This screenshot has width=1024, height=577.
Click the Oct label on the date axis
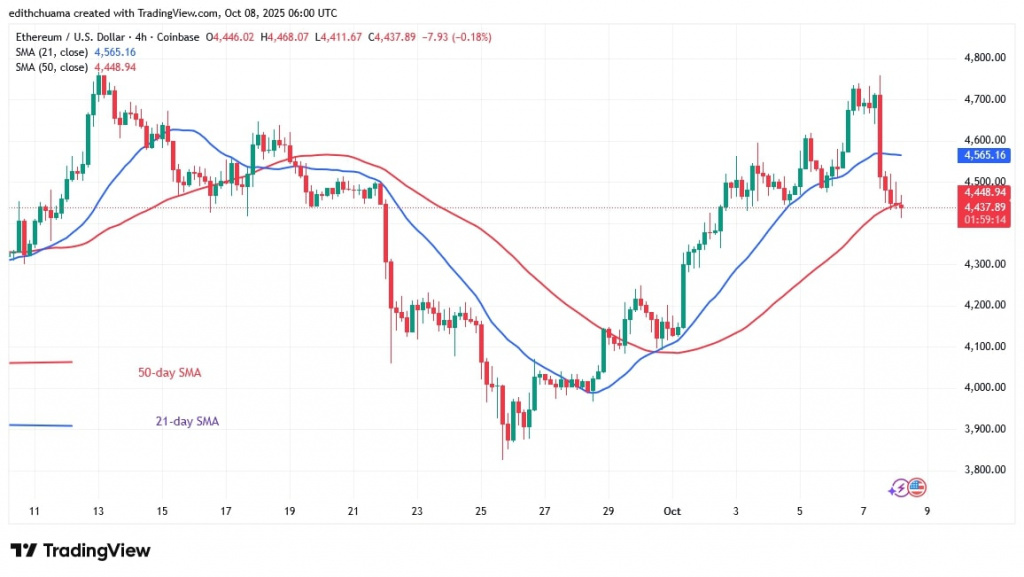(670, 511)
